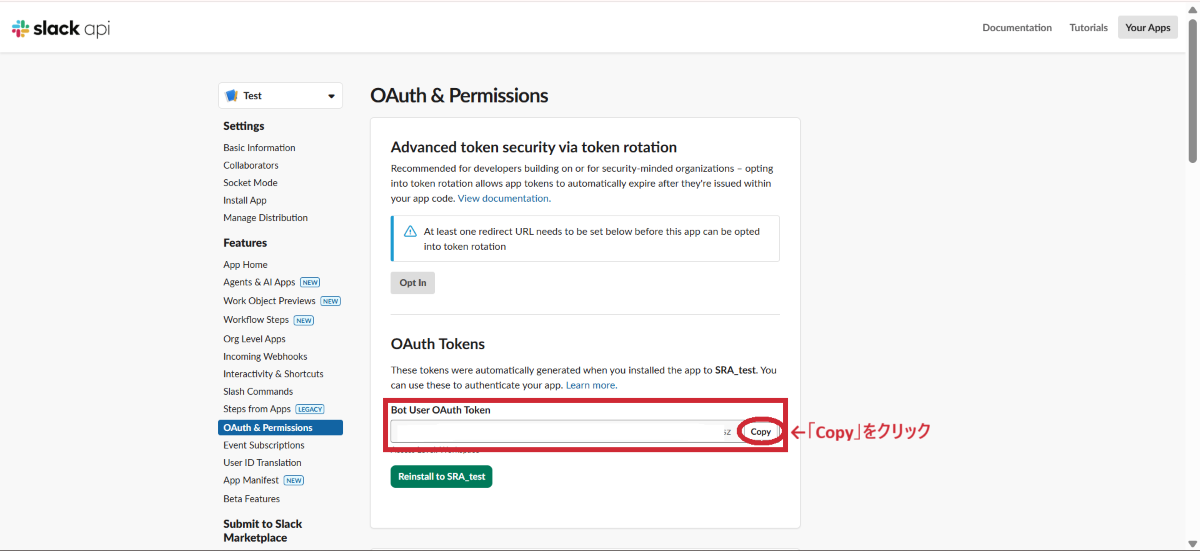Open Event Subscriptions page
Image resolution: width=1200 pixels, height=551 pixels.
(264, 445)
